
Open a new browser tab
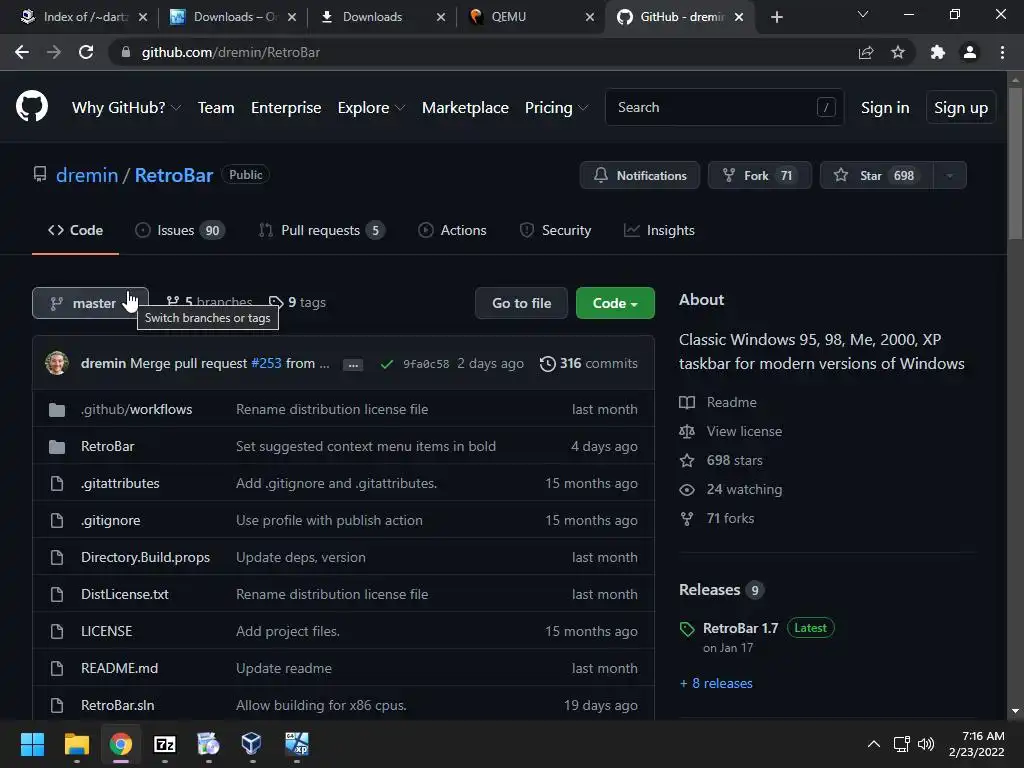(x=776, y=17)
